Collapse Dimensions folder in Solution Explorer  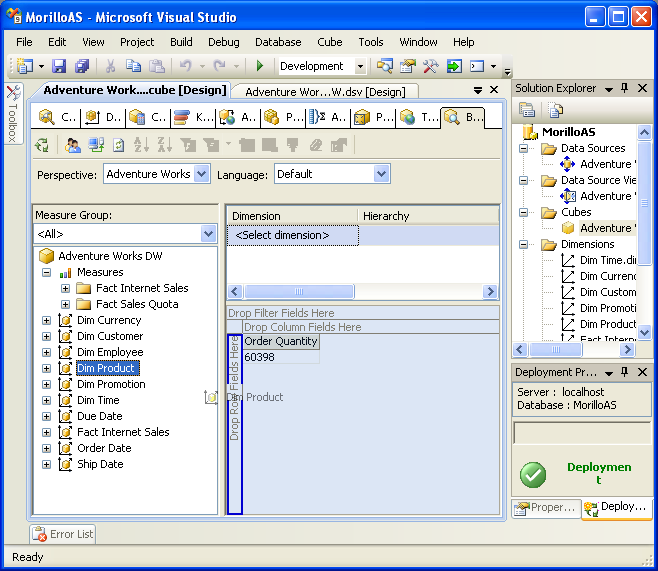click(x=523, y=244)
